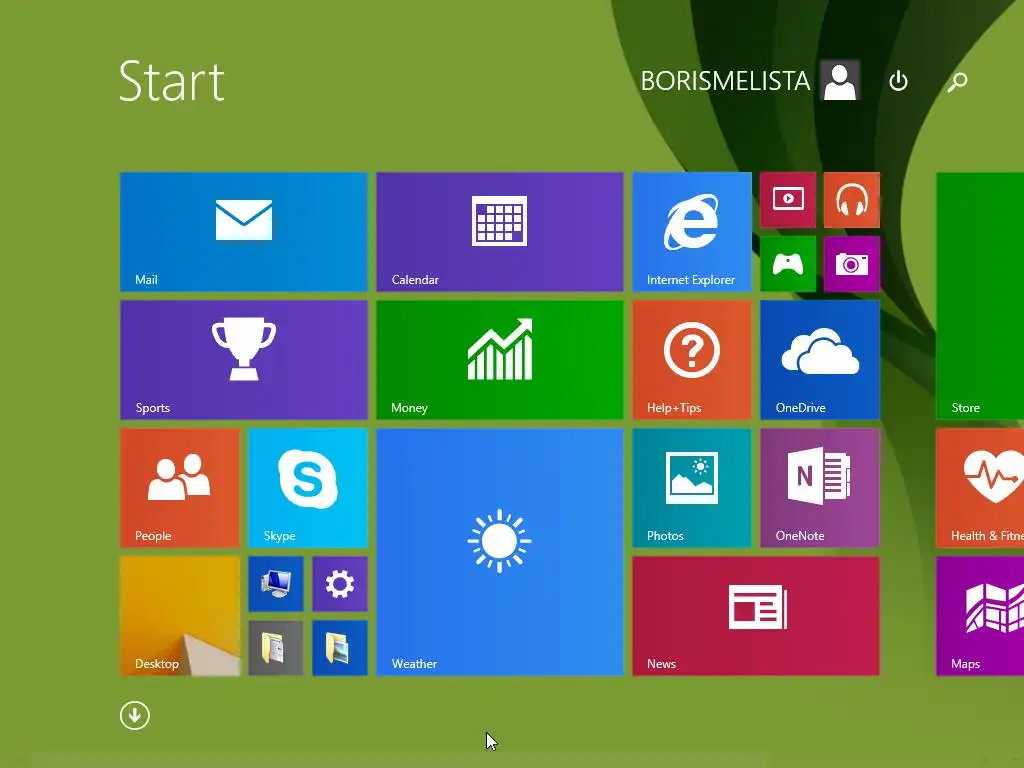Open the OneDrive tile

click(x=820, y=359)
